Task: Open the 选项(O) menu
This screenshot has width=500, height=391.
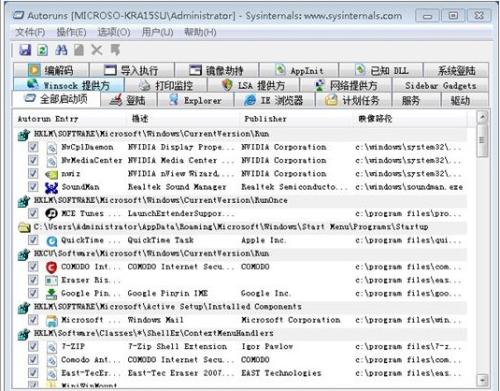Action: click(114, 32)
